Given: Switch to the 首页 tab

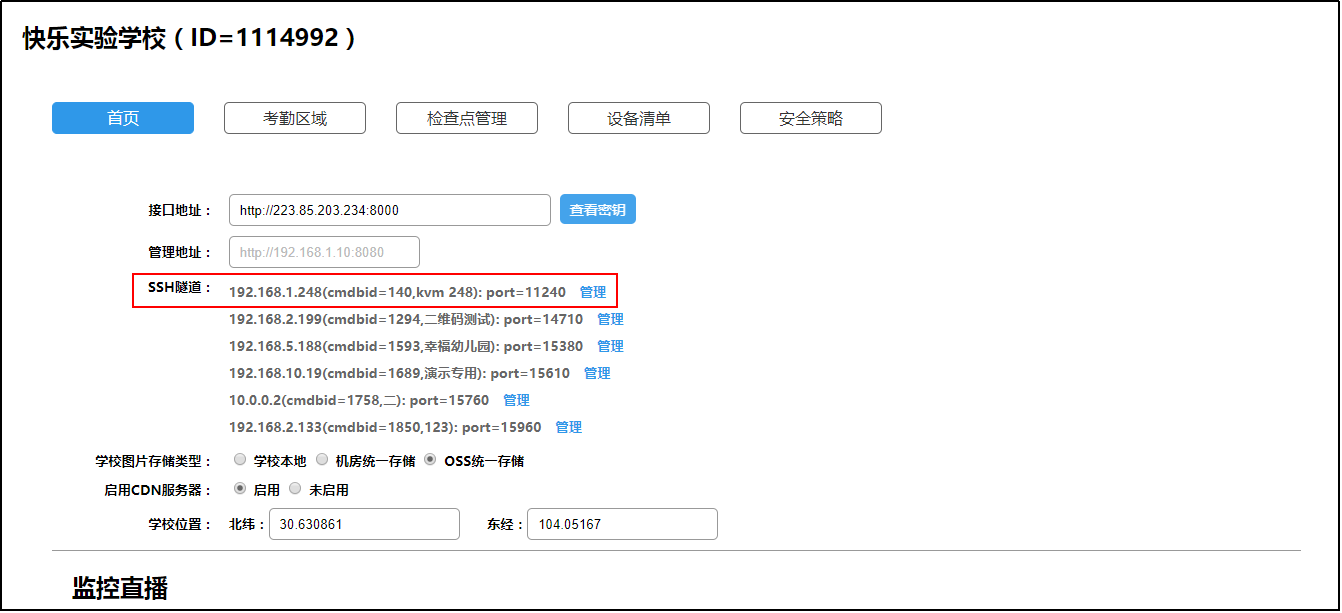Looking at the screenshot, I should pos(123,118).
